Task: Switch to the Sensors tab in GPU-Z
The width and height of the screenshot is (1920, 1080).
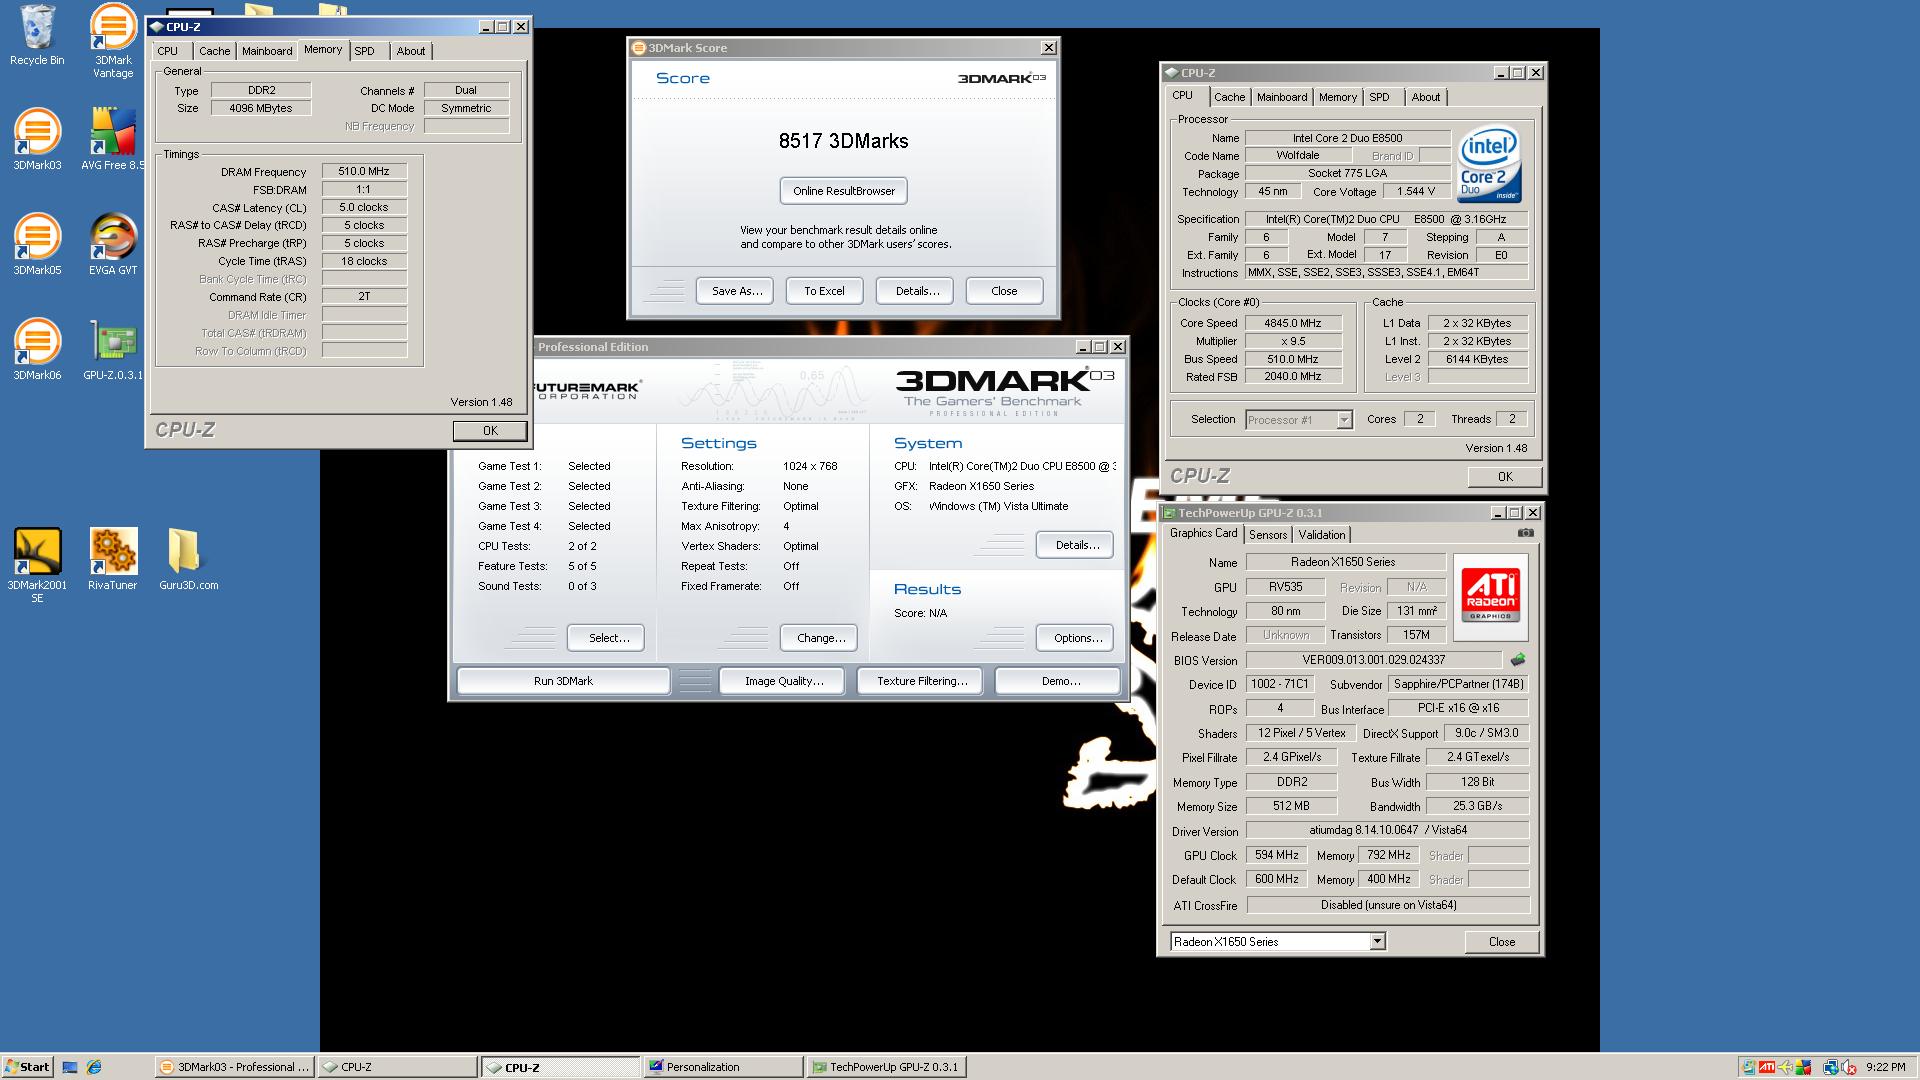Action: pos(1268,535)
